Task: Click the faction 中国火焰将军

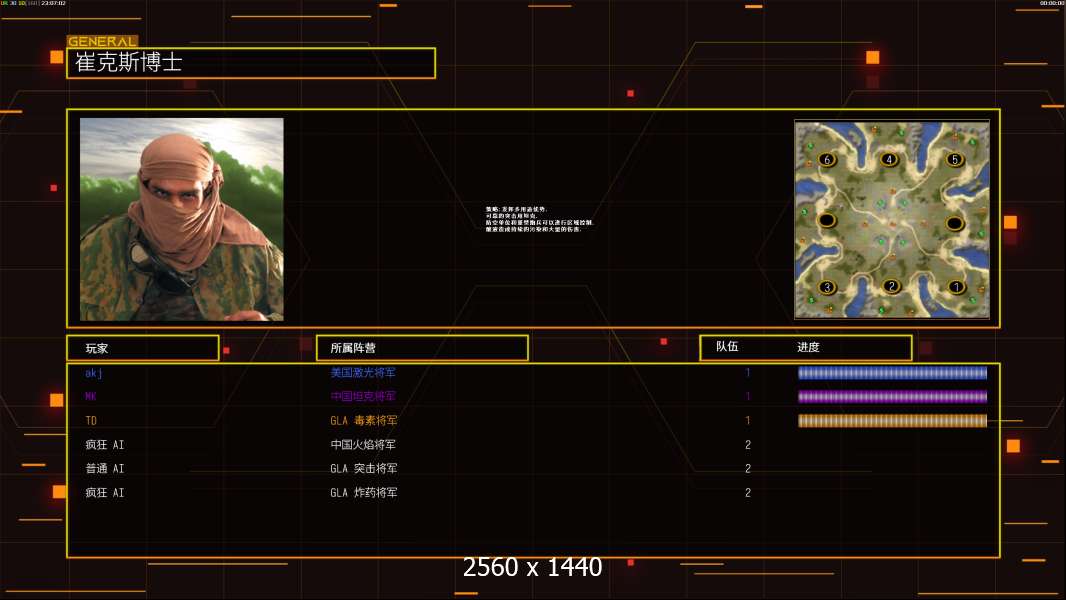Action: point(363,444)
